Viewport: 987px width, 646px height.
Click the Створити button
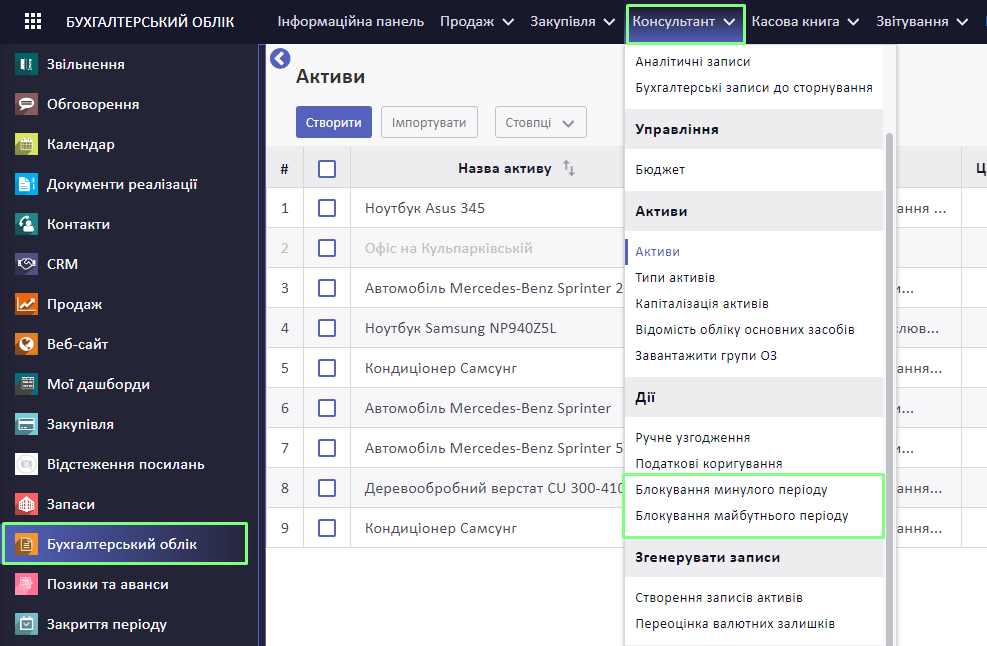[334, 122]
